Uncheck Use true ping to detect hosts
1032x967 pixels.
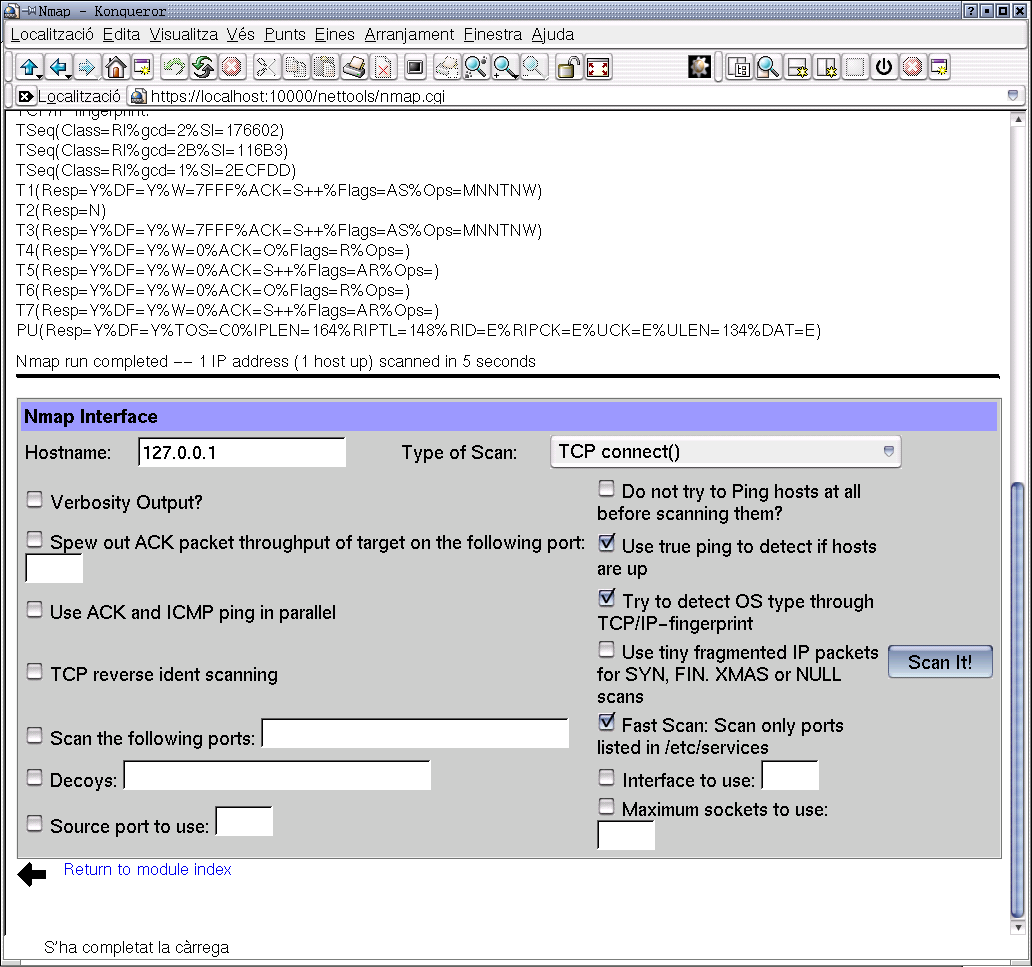pos(606,543)
